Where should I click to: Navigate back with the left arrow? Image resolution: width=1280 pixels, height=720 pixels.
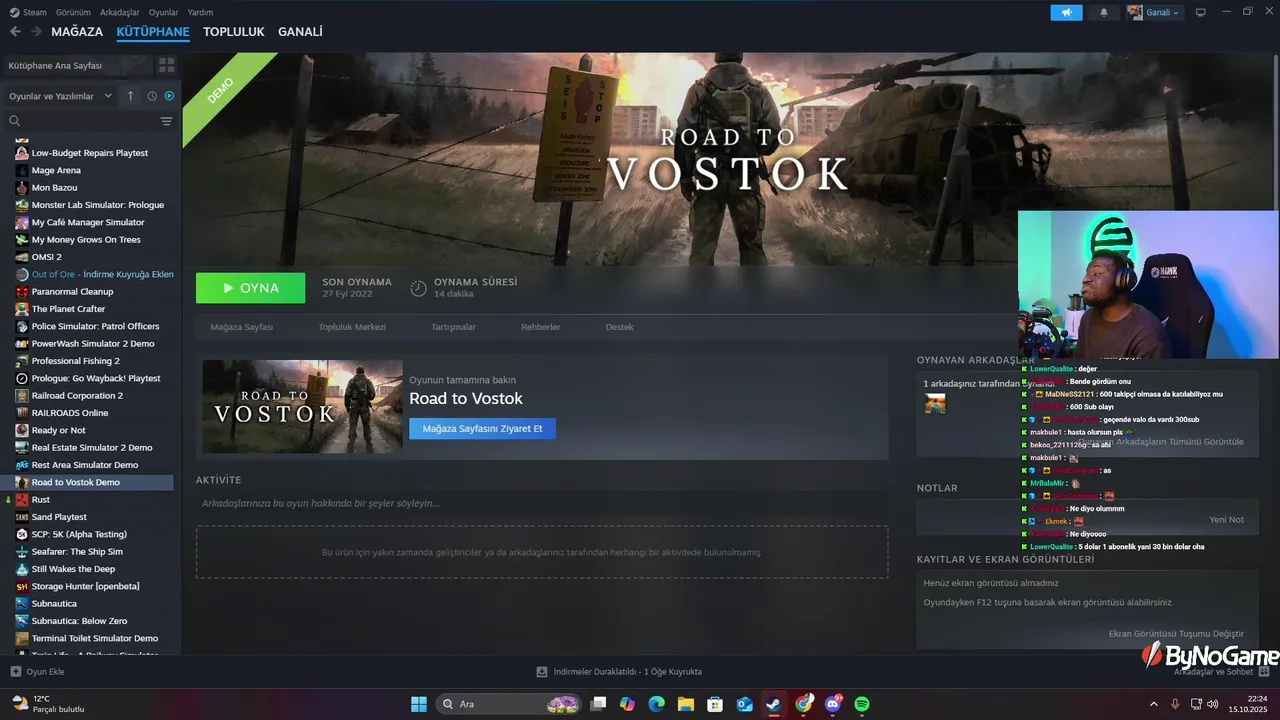tap(15, 32)
